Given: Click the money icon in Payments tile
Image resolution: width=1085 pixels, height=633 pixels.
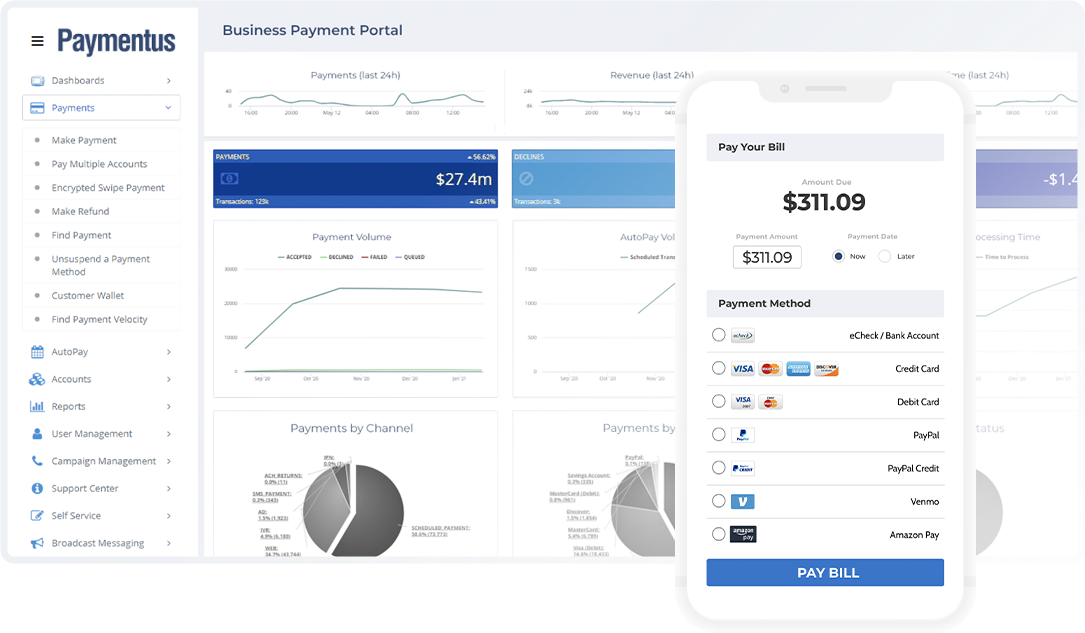Looking at the screenshot, I should (229, 178).
